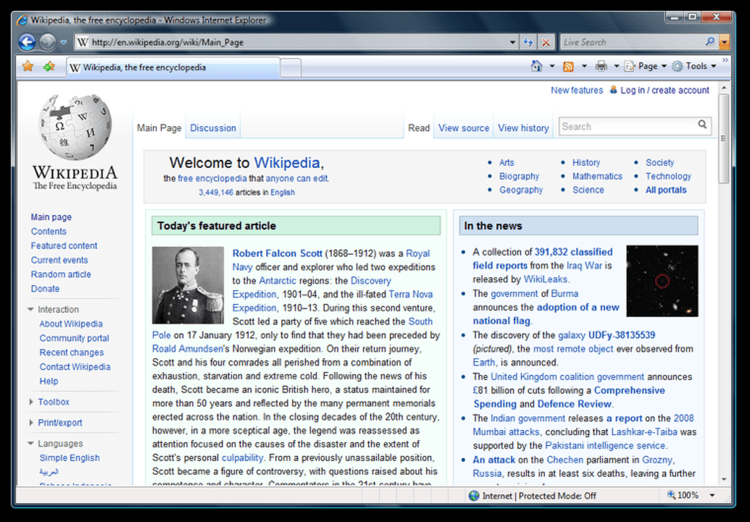Open the Tools menu
Screen dimensions: 750x522
click(x=694, y=66)
